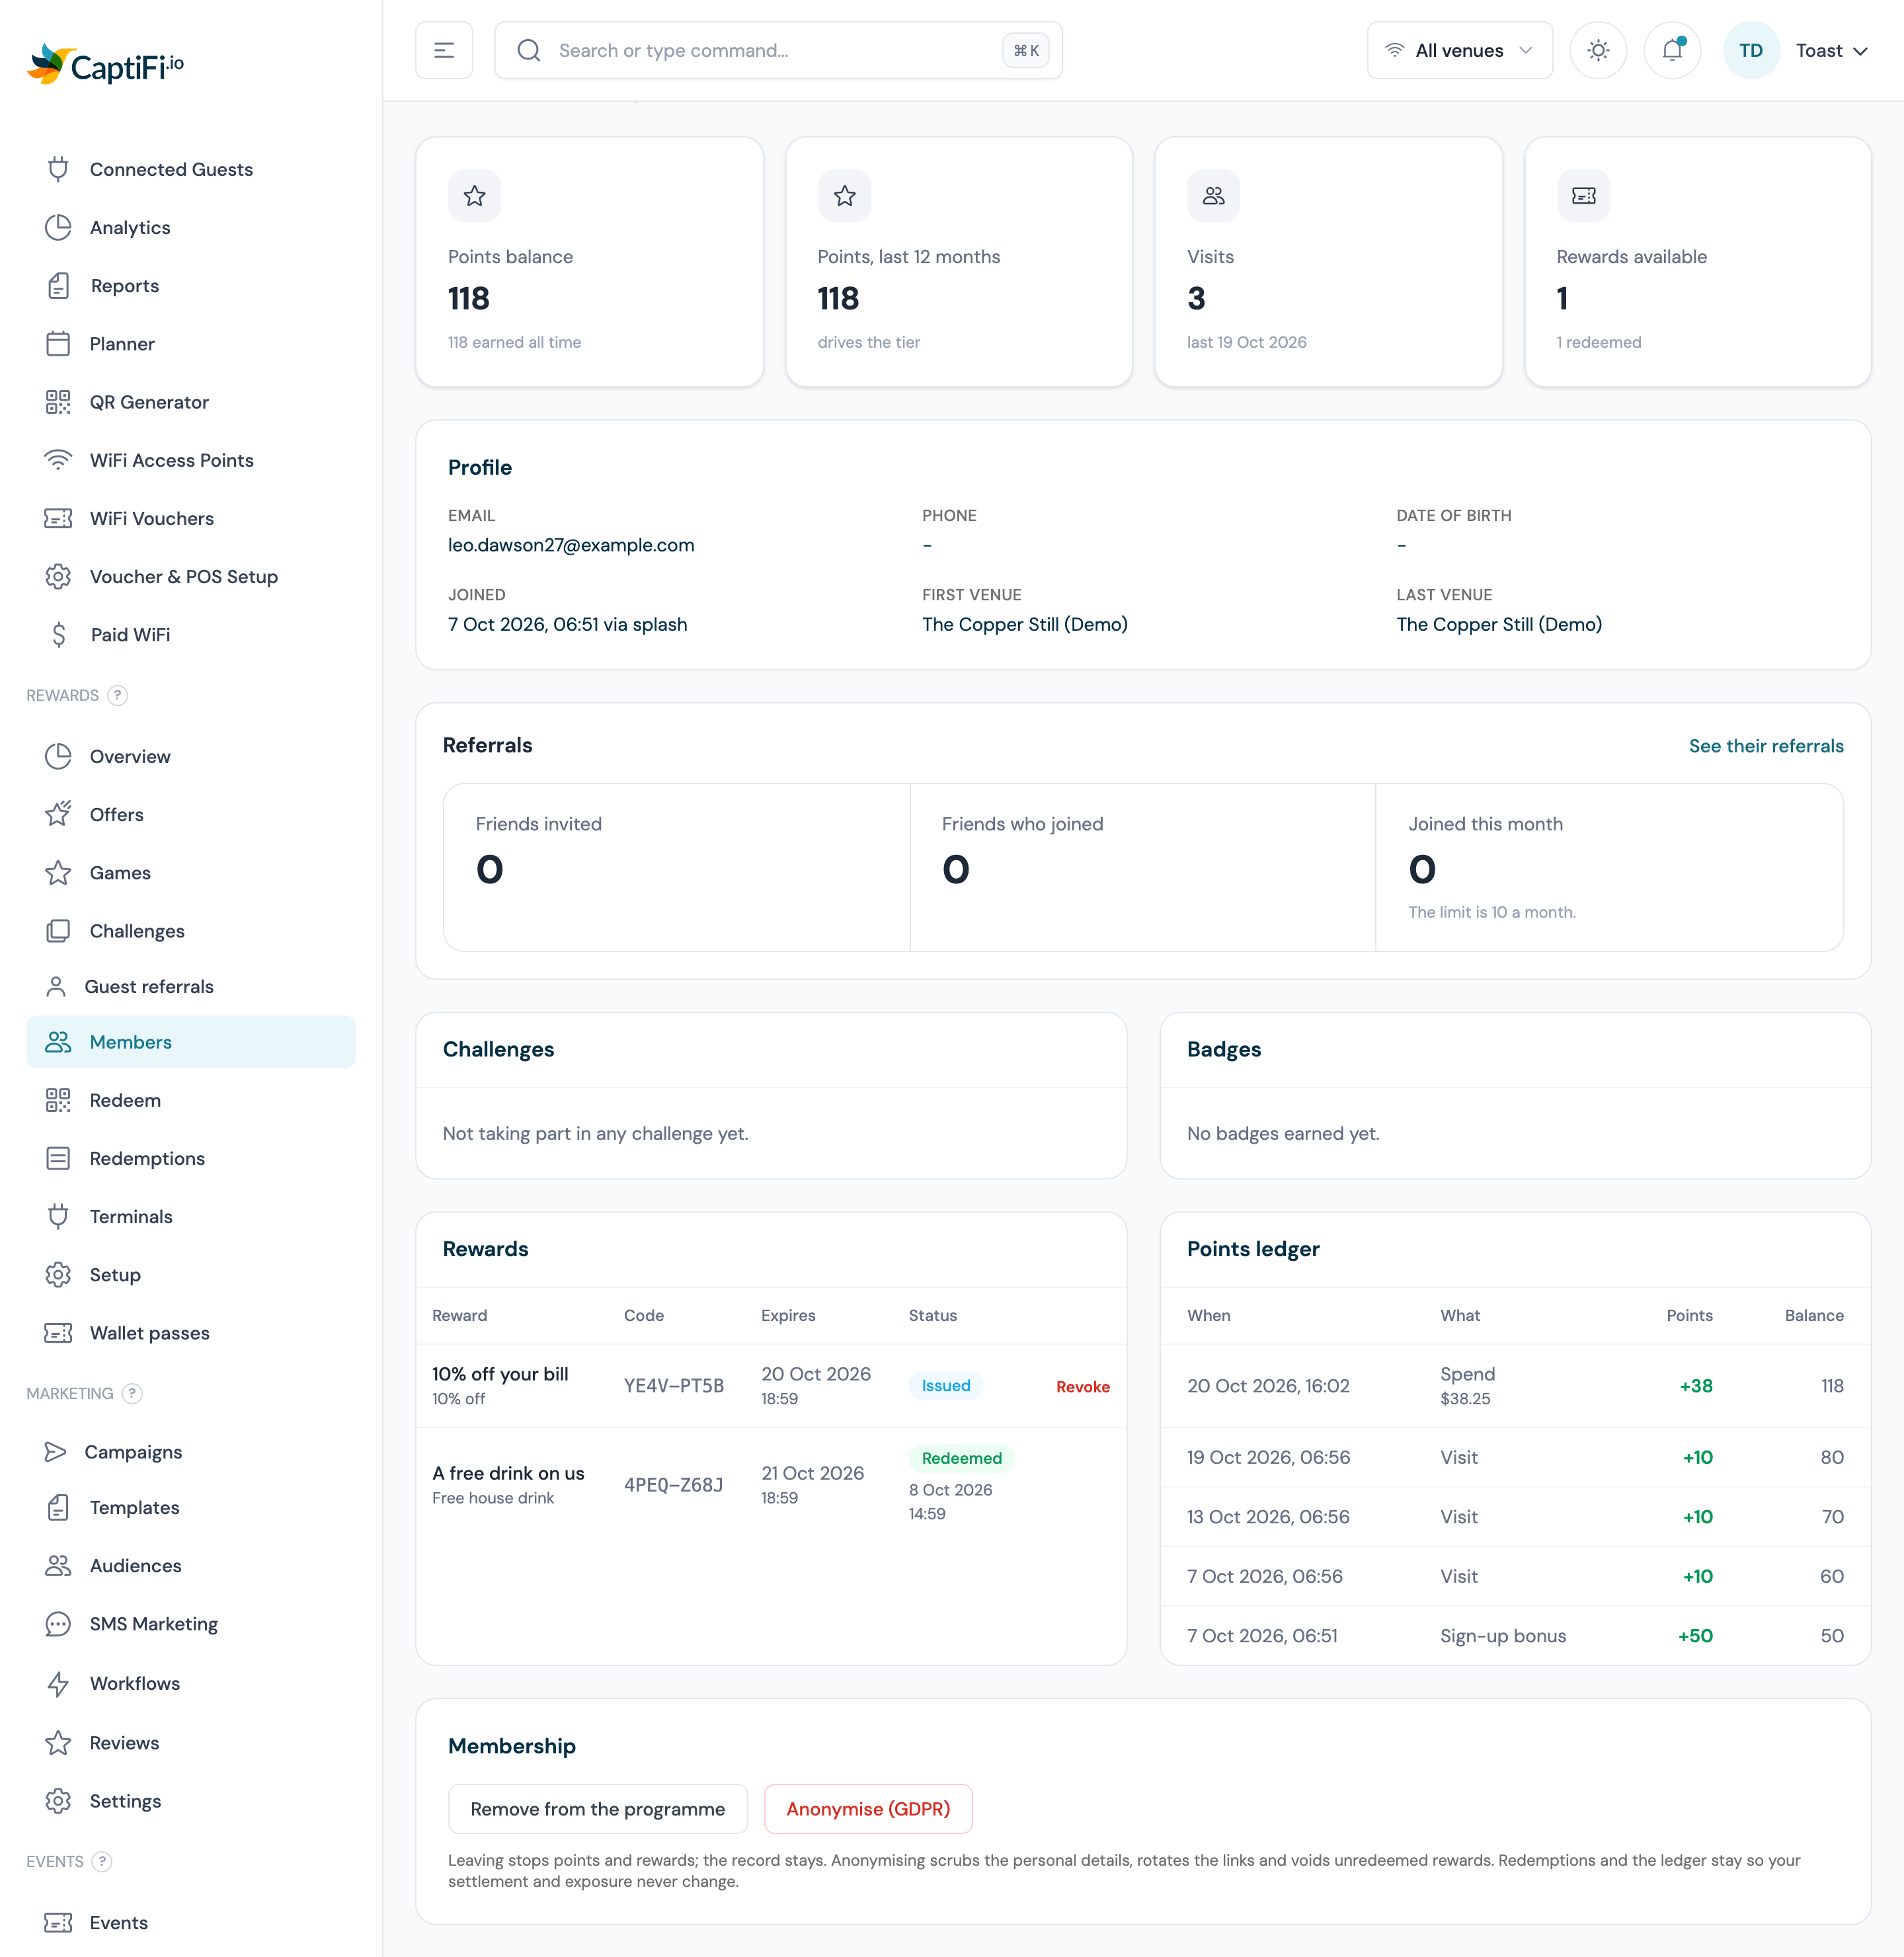The image size is (1904, 1957).
Task: Toggle the sidebar menu hamburger icon
Action: click(x=444, y=50)
